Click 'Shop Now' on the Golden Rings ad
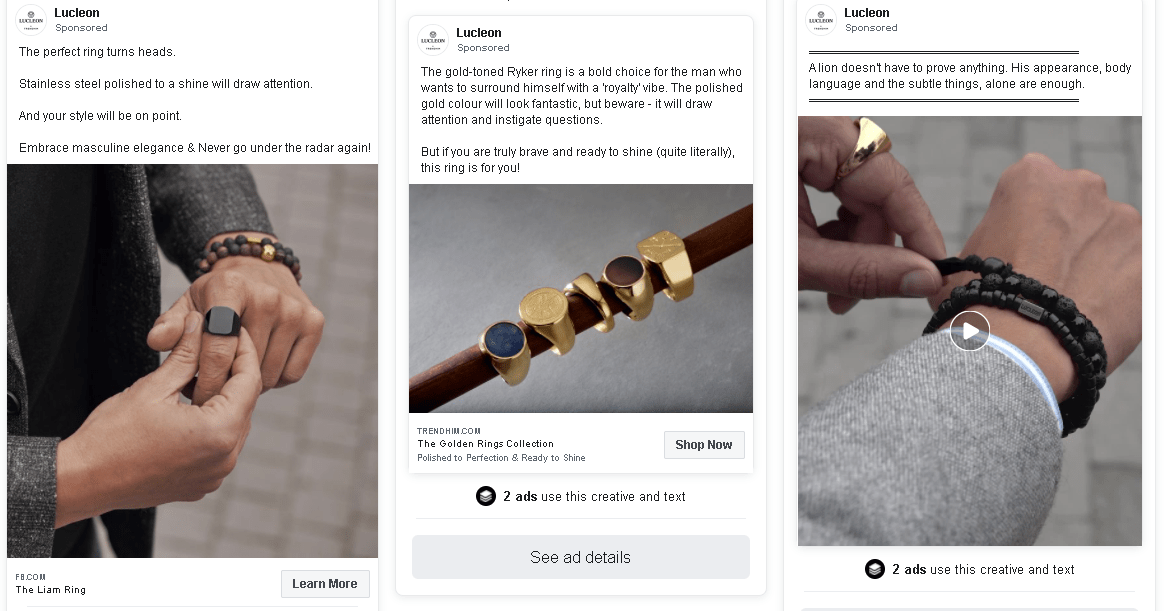The height and width of the screenshot is (611, 1168). click(x=704, y=444)
